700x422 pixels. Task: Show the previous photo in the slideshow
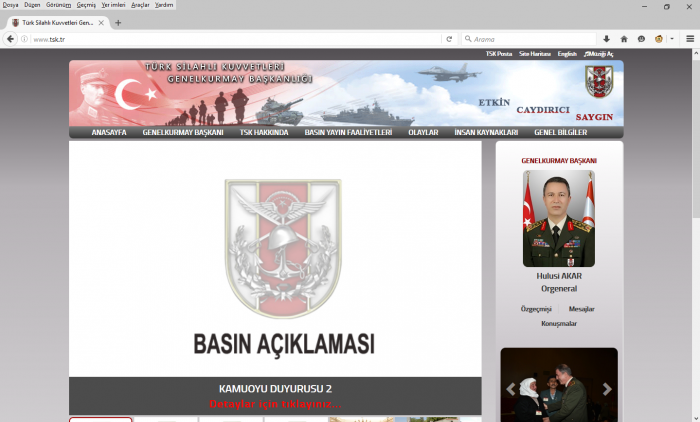pyautogui.click(x=511, y=389)
